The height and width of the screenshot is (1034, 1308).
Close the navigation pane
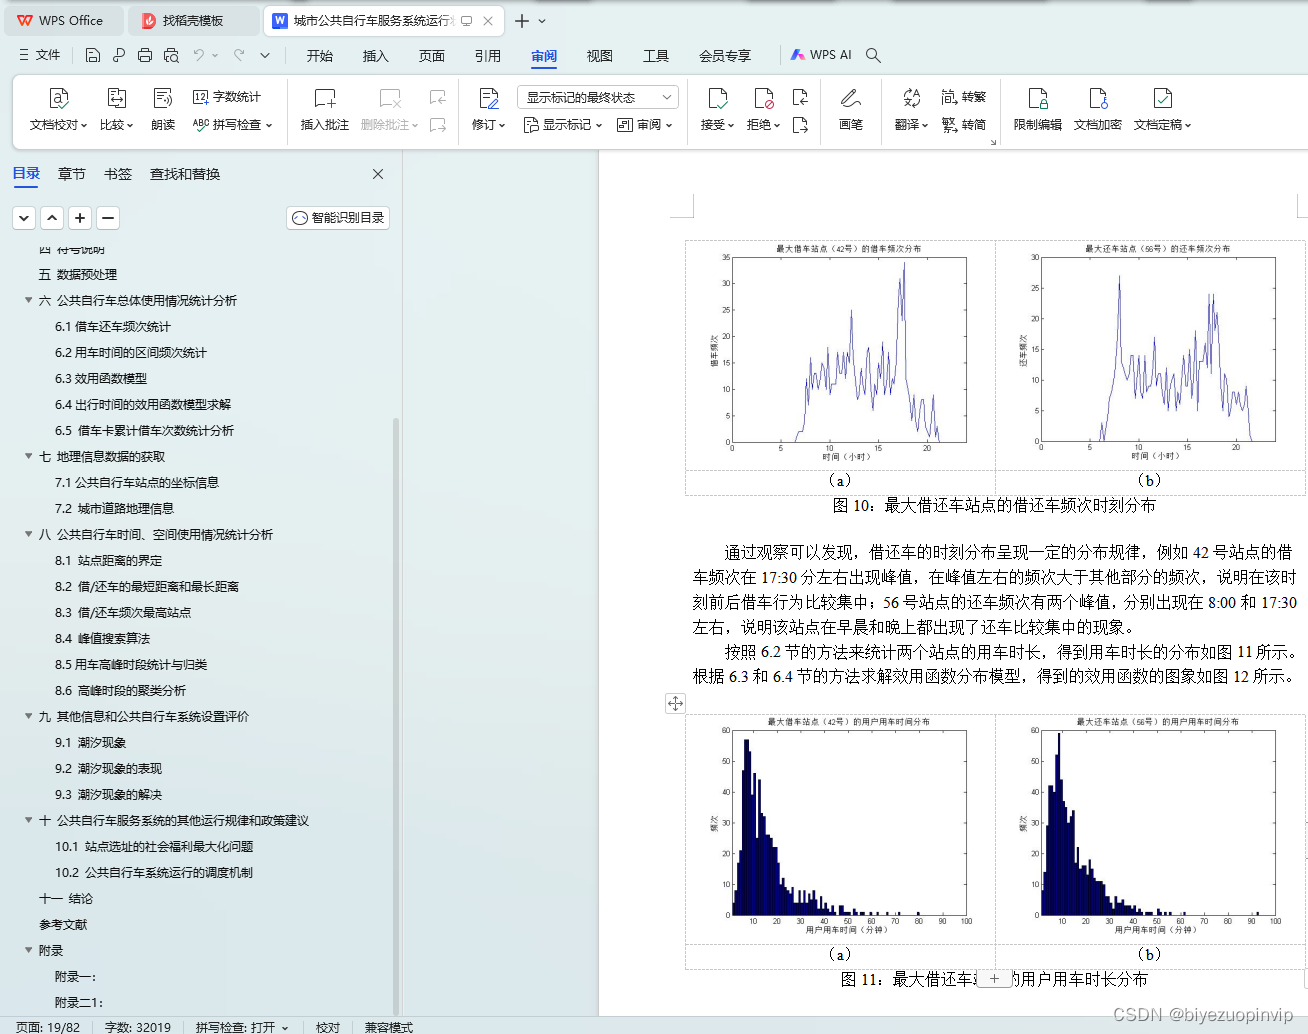pos(378,174)
